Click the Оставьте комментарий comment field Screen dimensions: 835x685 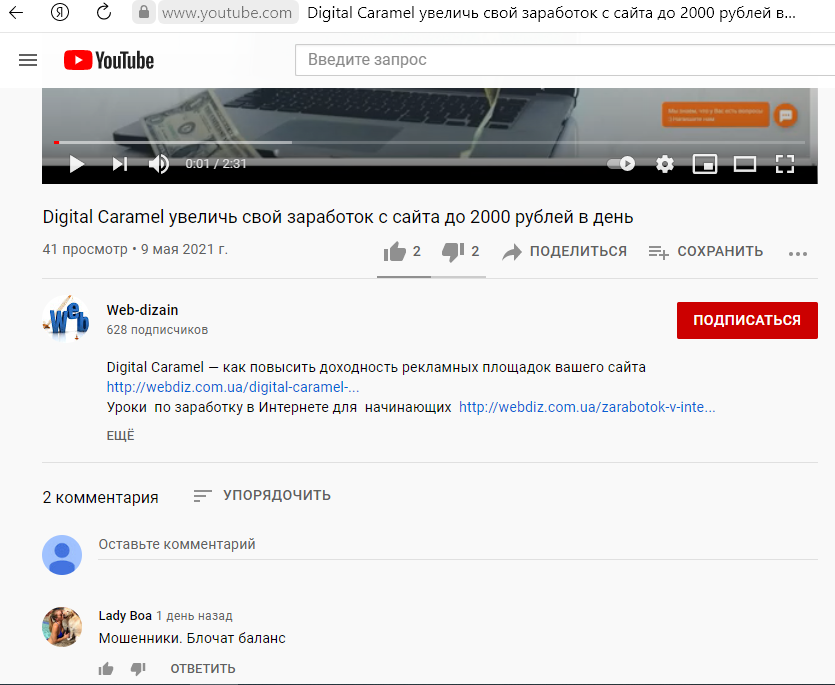click(458, 545)
